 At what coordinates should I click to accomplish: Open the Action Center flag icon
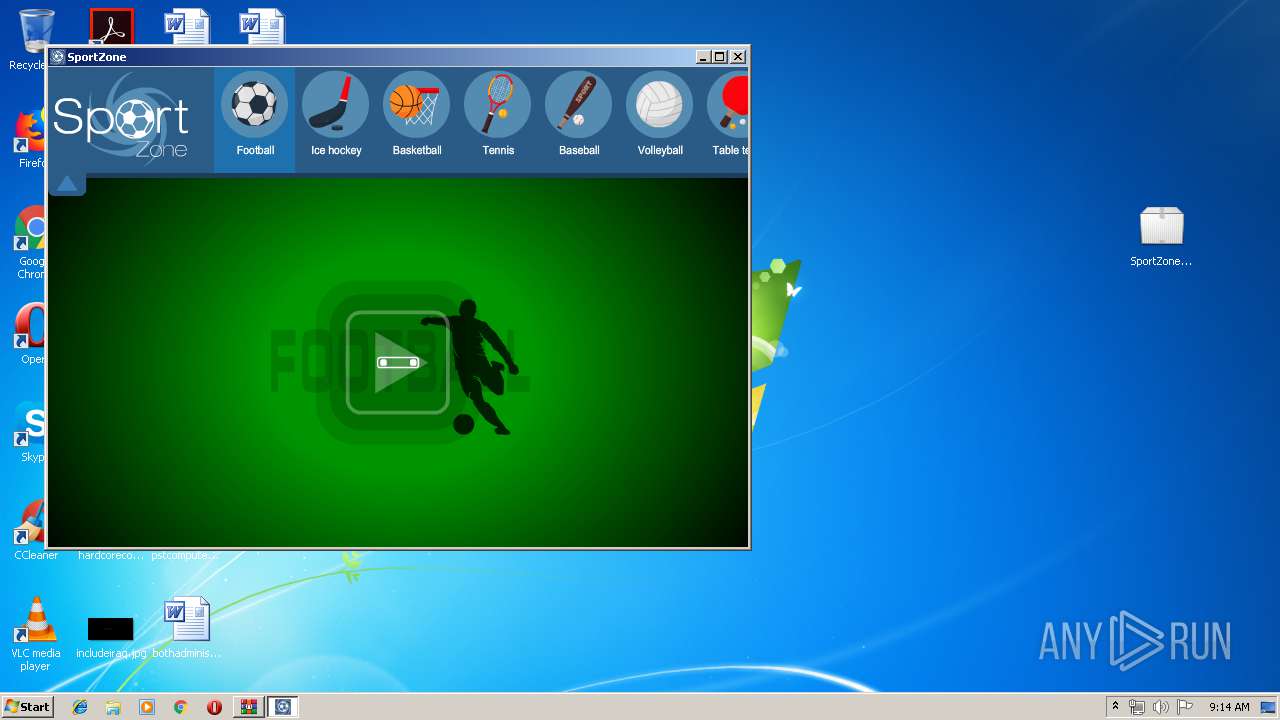click(1185, 707)
